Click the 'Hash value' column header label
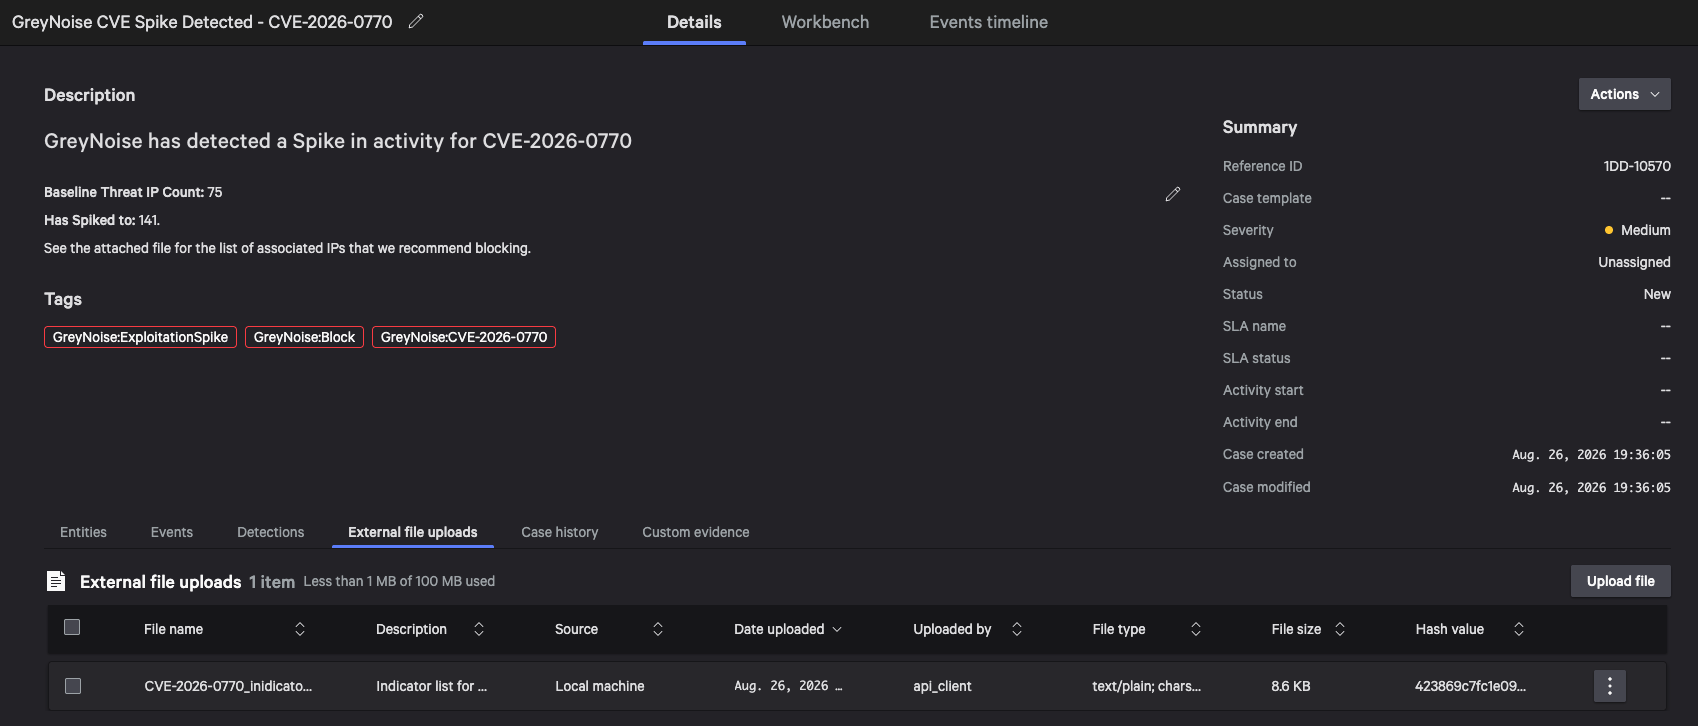Image resolution: width=1698 pixels, height=726 pixels. click(x=1450, y=629)
